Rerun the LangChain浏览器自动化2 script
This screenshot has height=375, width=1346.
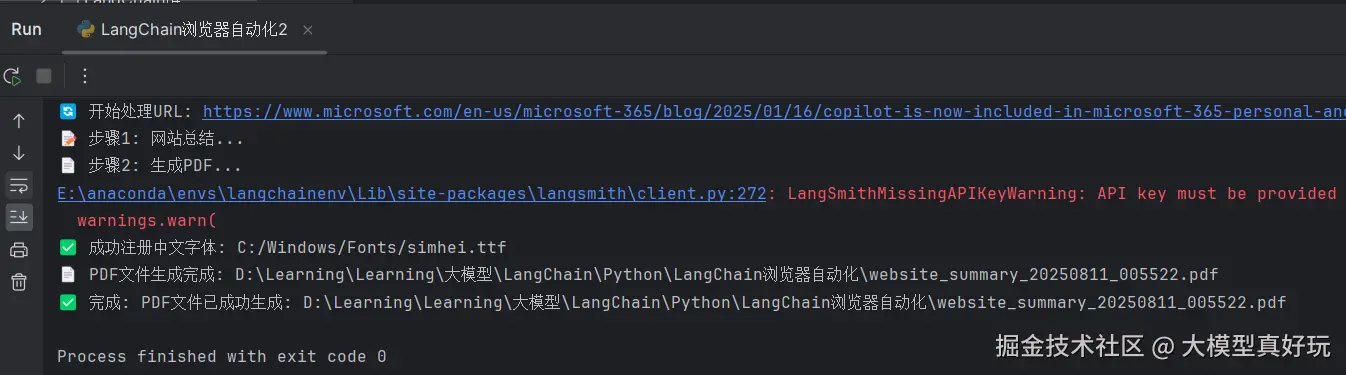13,76
